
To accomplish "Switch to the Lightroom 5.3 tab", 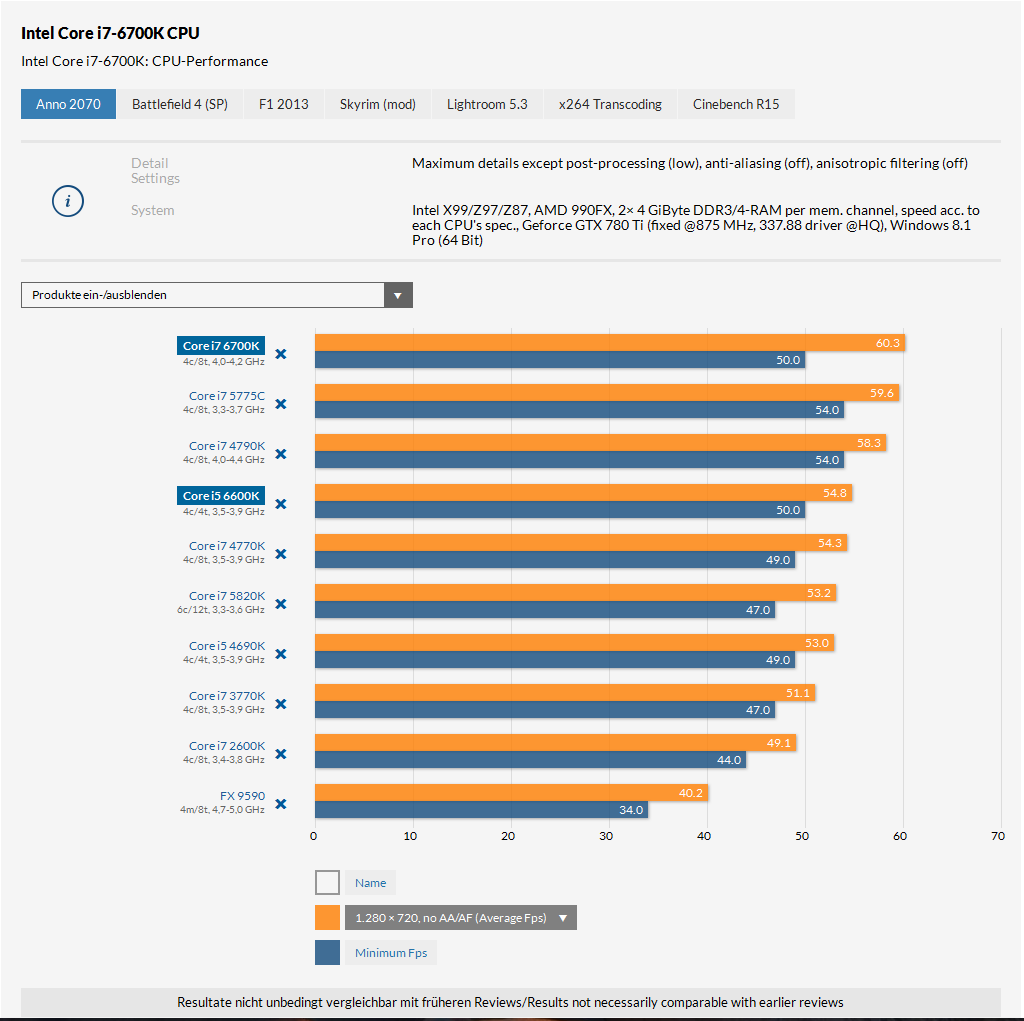I will (487, 104).
